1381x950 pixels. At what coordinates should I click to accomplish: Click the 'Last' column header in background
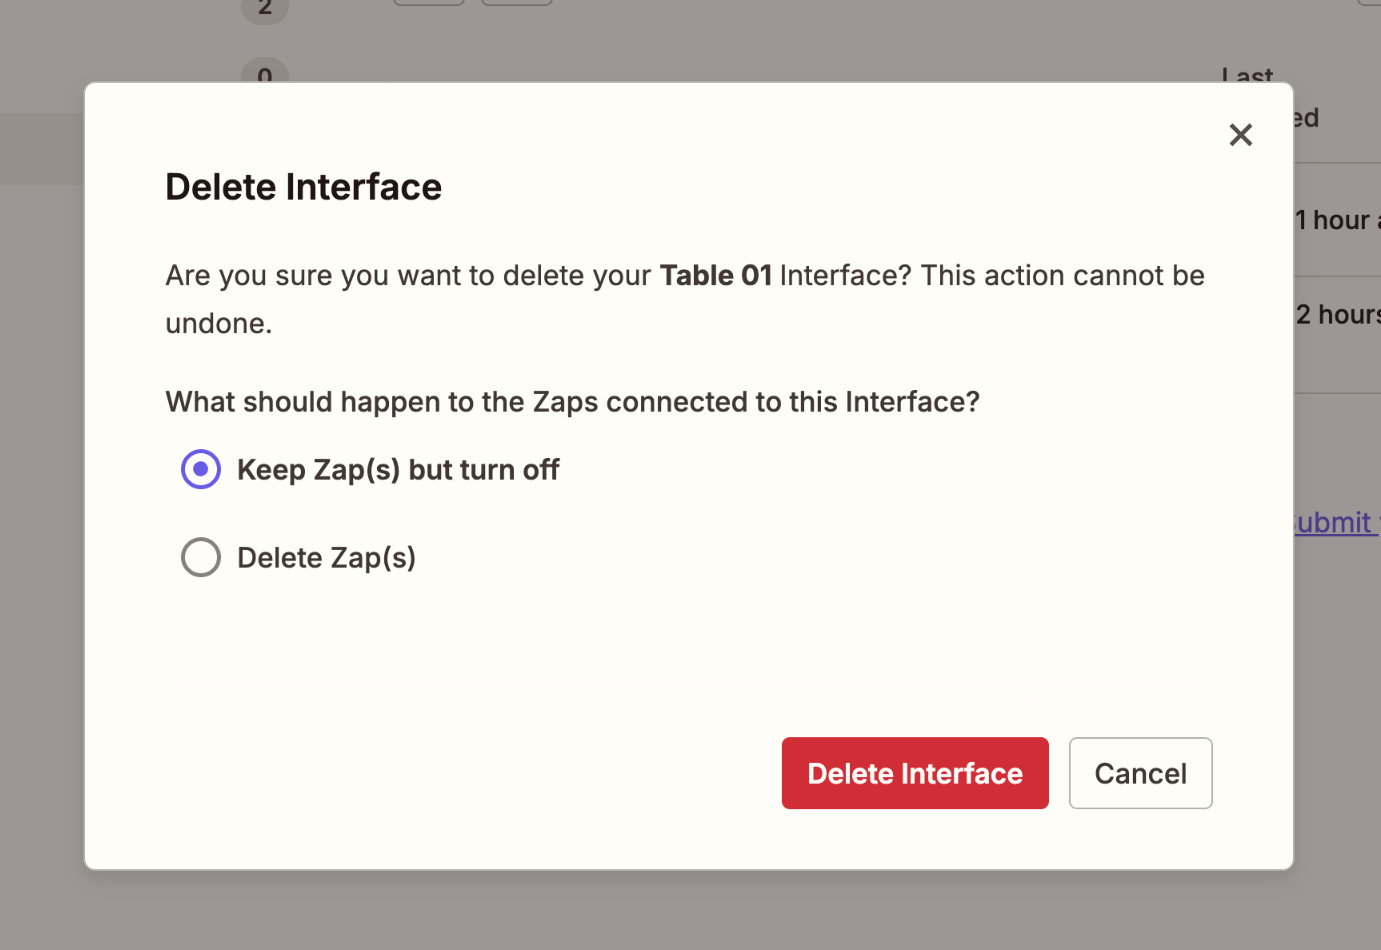click(x=1247, y=74)
